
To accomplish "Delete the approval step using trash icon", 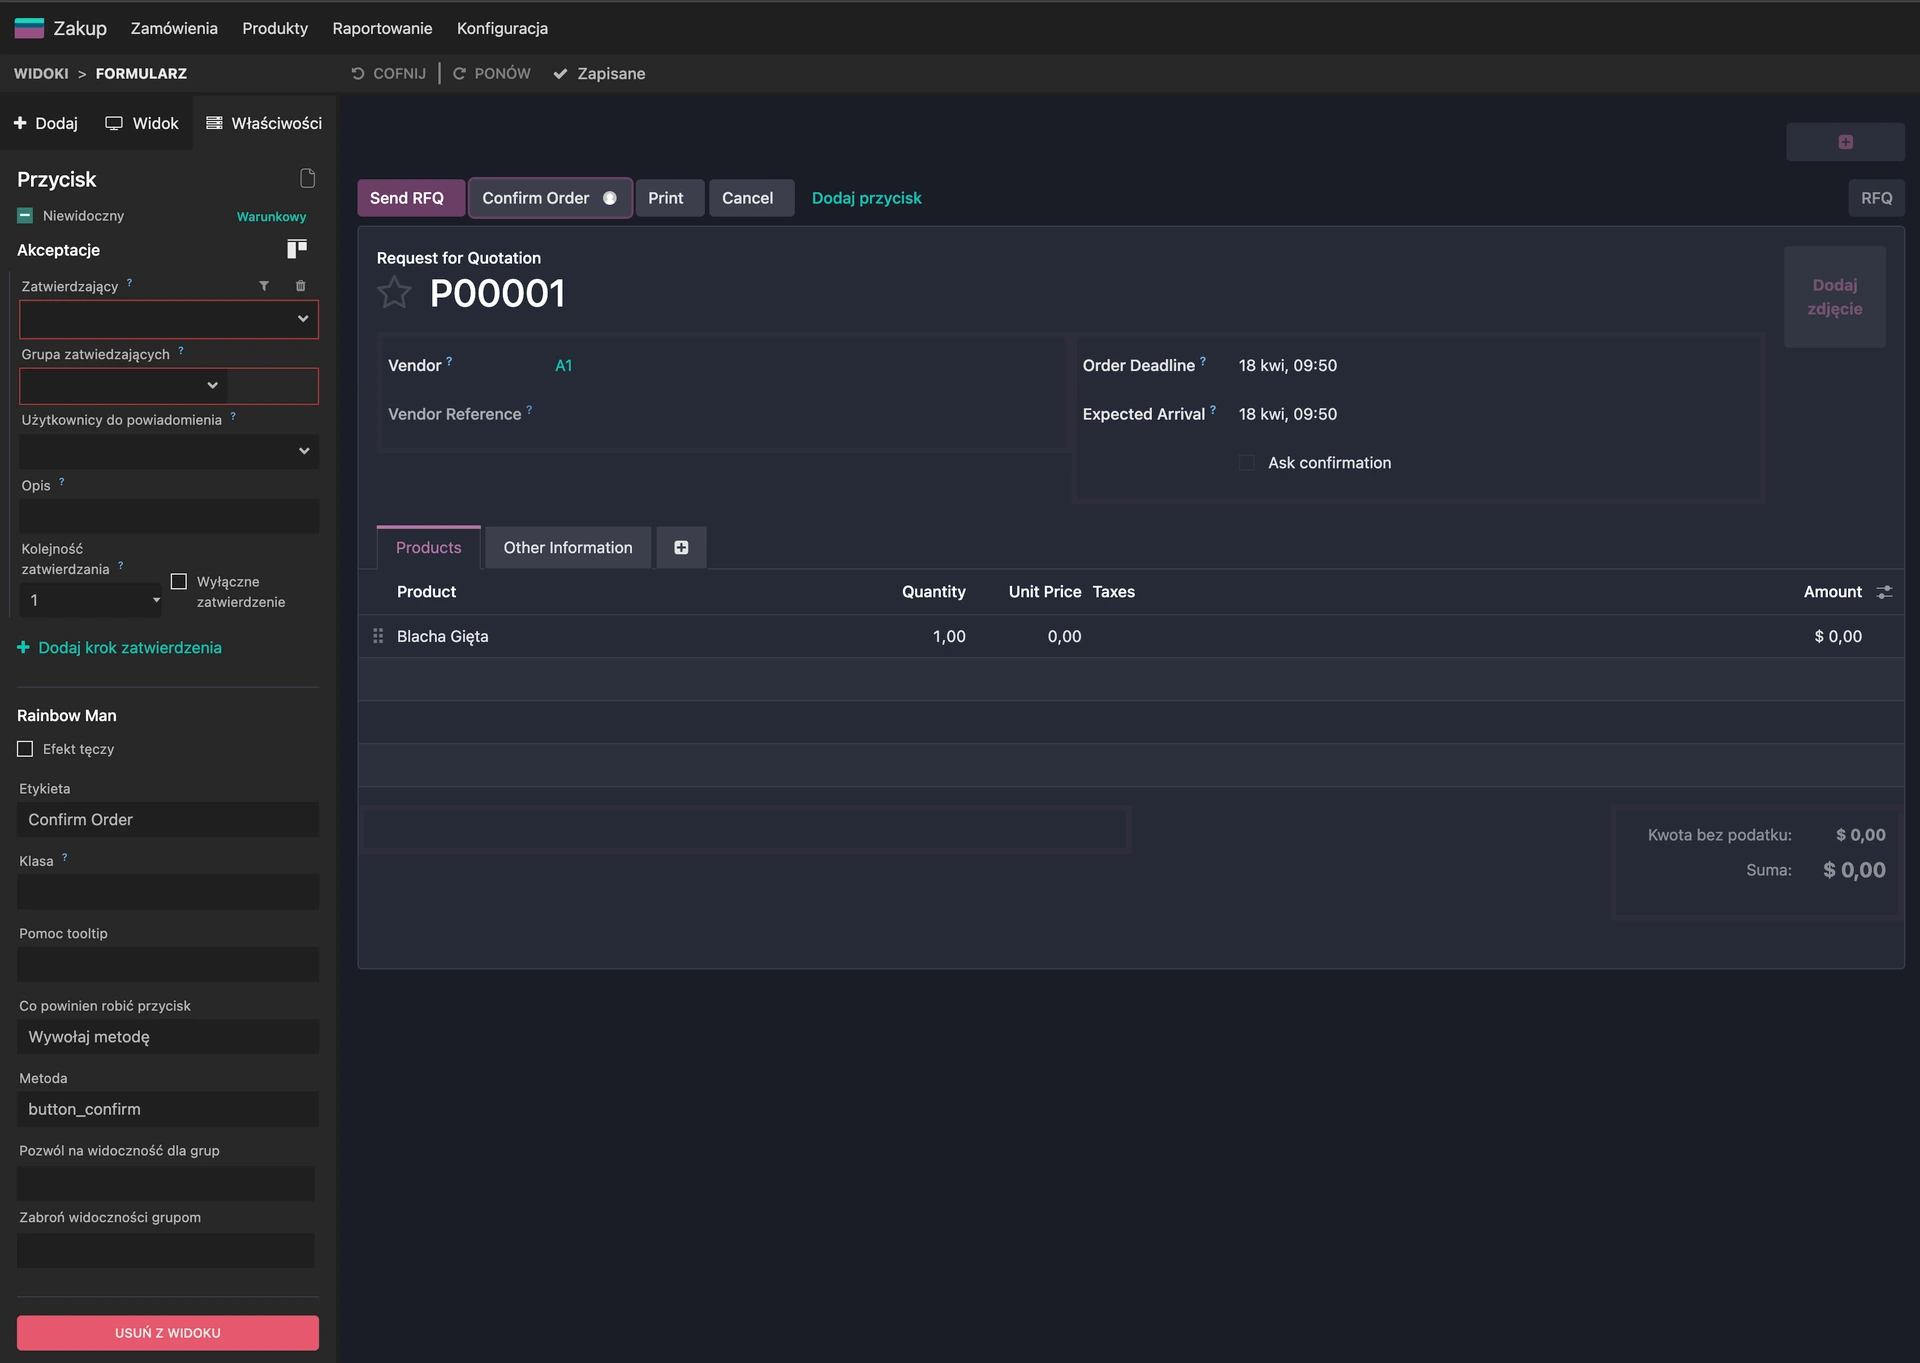I will click(x=301, y=286).
